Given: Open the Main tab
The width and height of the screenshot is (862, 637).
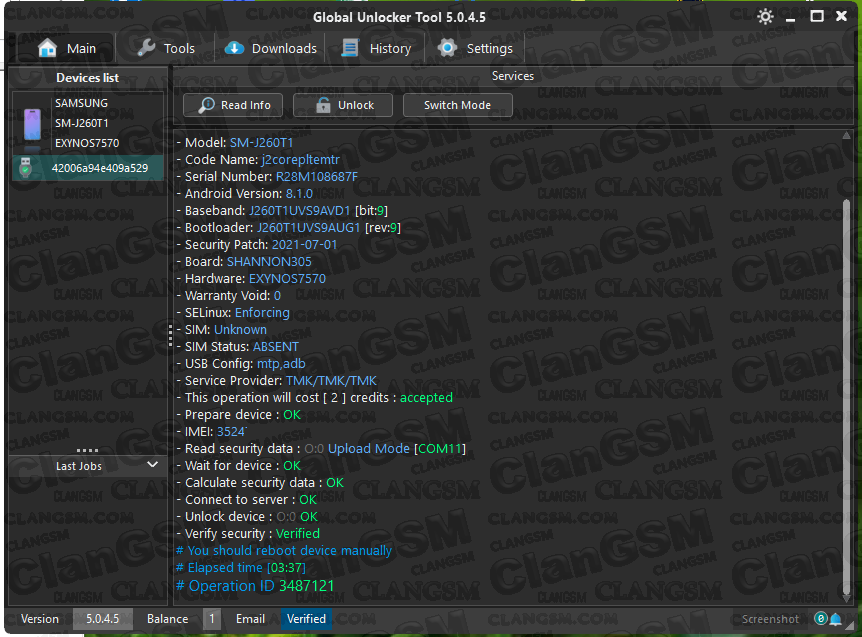Looking at the screenshot, I should point(67,48).
